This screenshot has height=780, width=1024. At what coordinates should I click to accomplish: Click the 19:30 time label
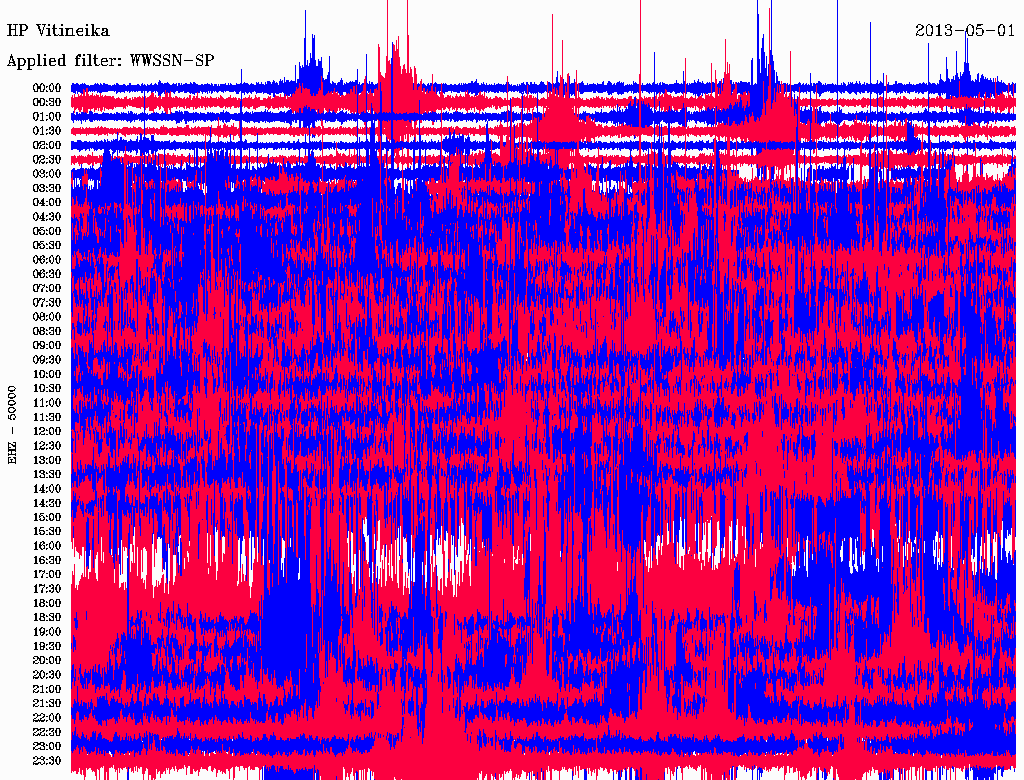(47, 646)
